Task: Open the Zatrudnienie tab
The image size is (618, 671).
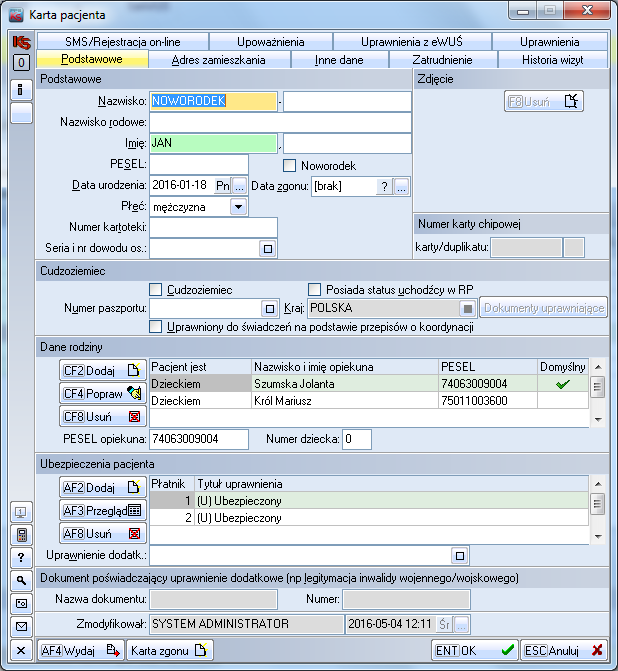Action: pyautogui.click(x=443, y=60)
